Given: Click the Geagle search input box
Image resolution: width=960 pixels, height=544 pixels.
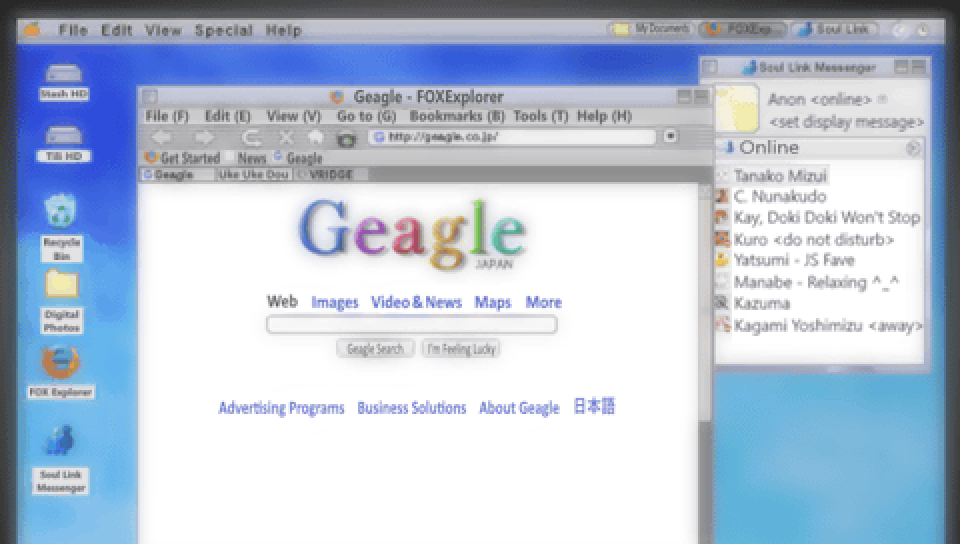Looking at the screenshot, I should (x=411, y=324).
